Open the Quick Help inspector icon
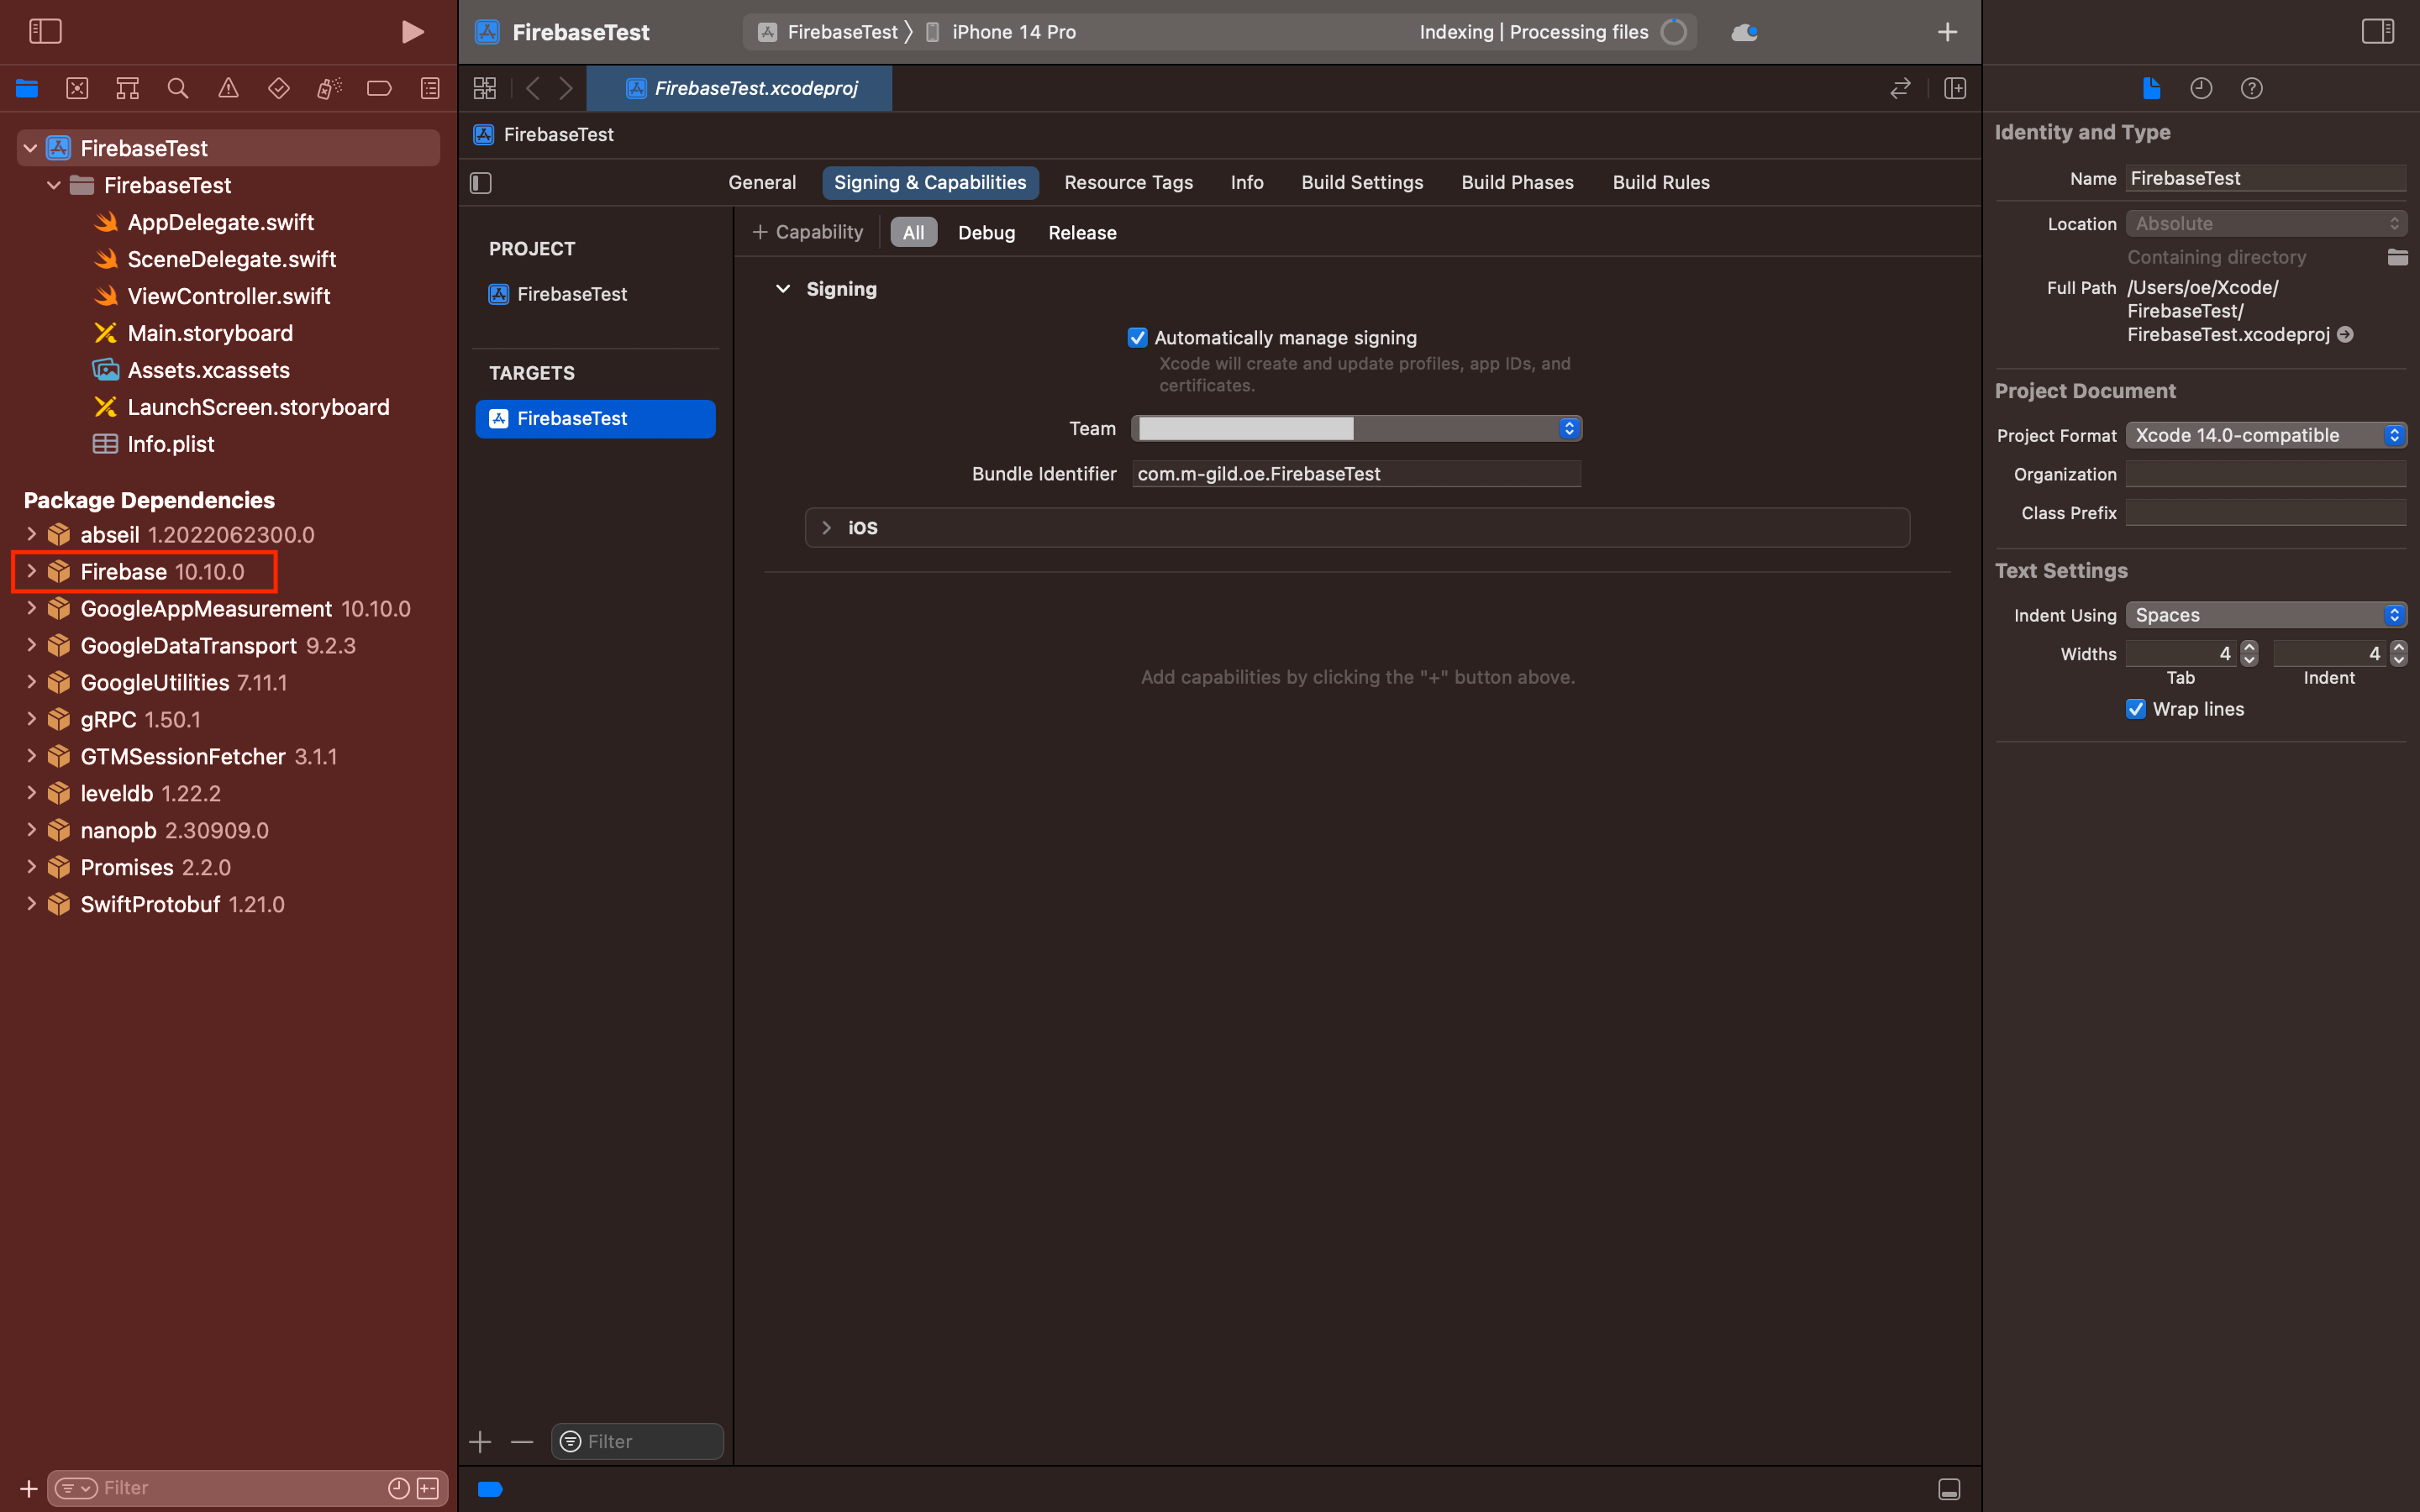 [x=2251, y=88]
